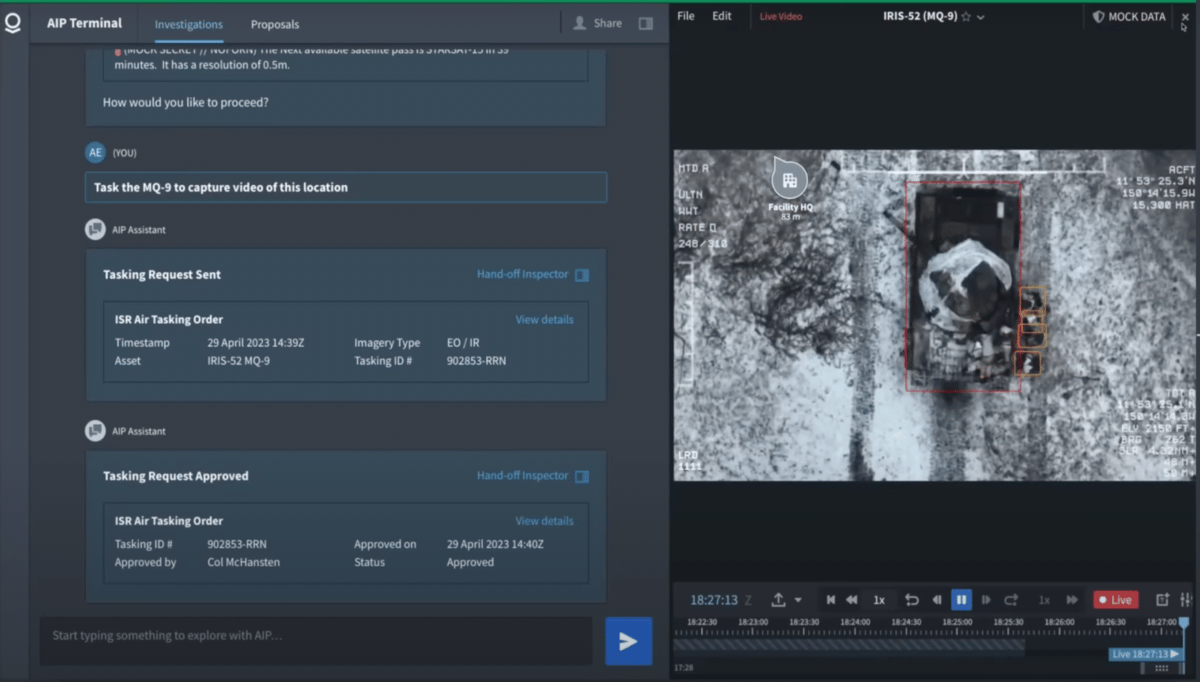Expand the IRIS-52 (MQ-9) title dropdown

tap(981, 17)
